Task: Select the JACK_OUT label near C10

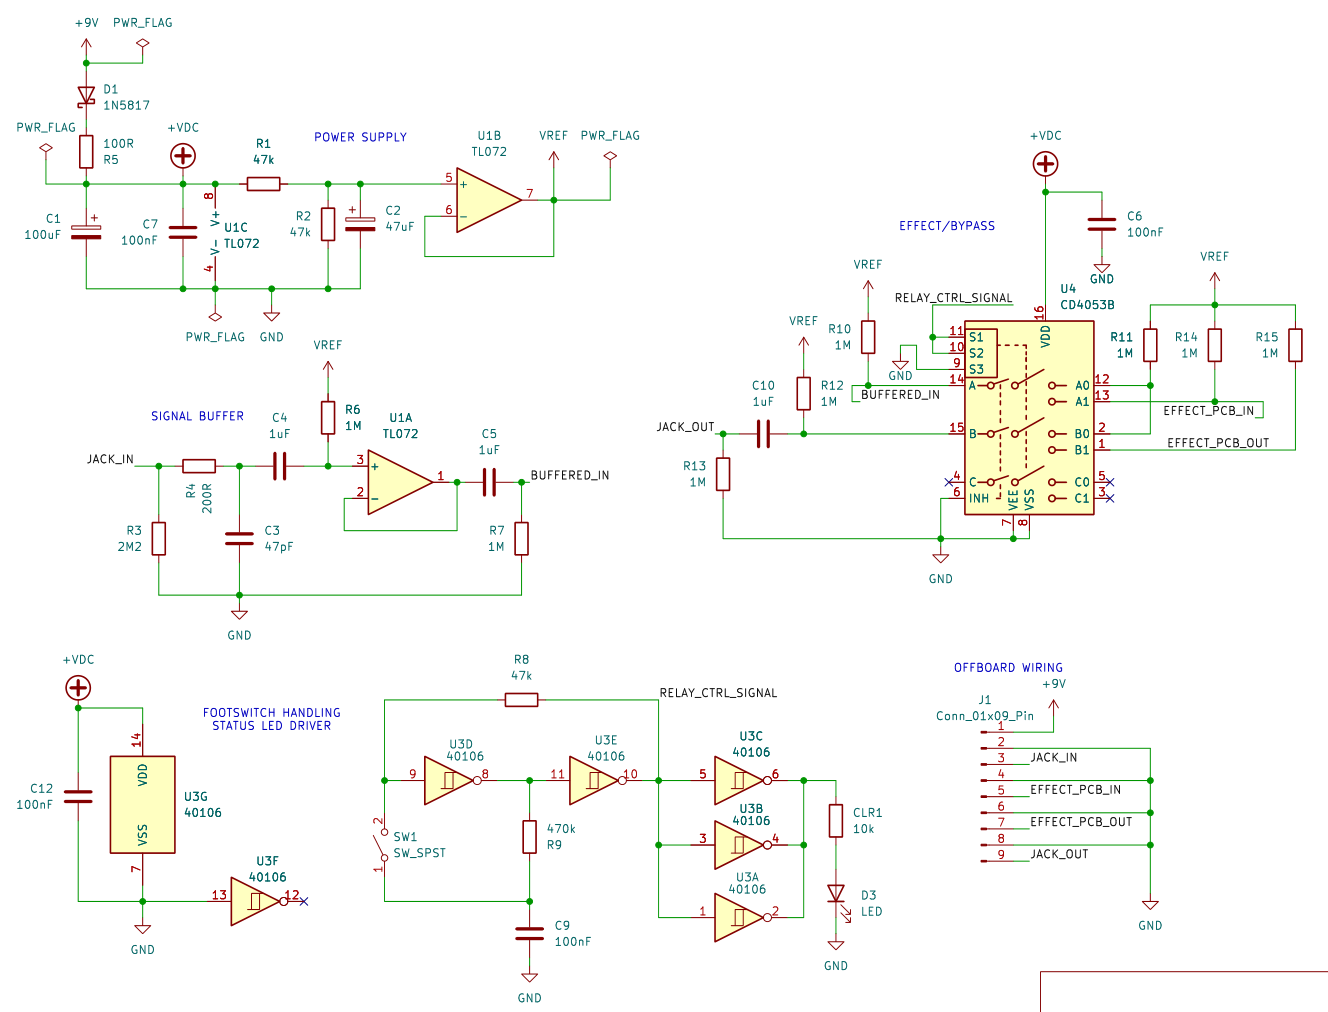Action: [x=686, y=427]
